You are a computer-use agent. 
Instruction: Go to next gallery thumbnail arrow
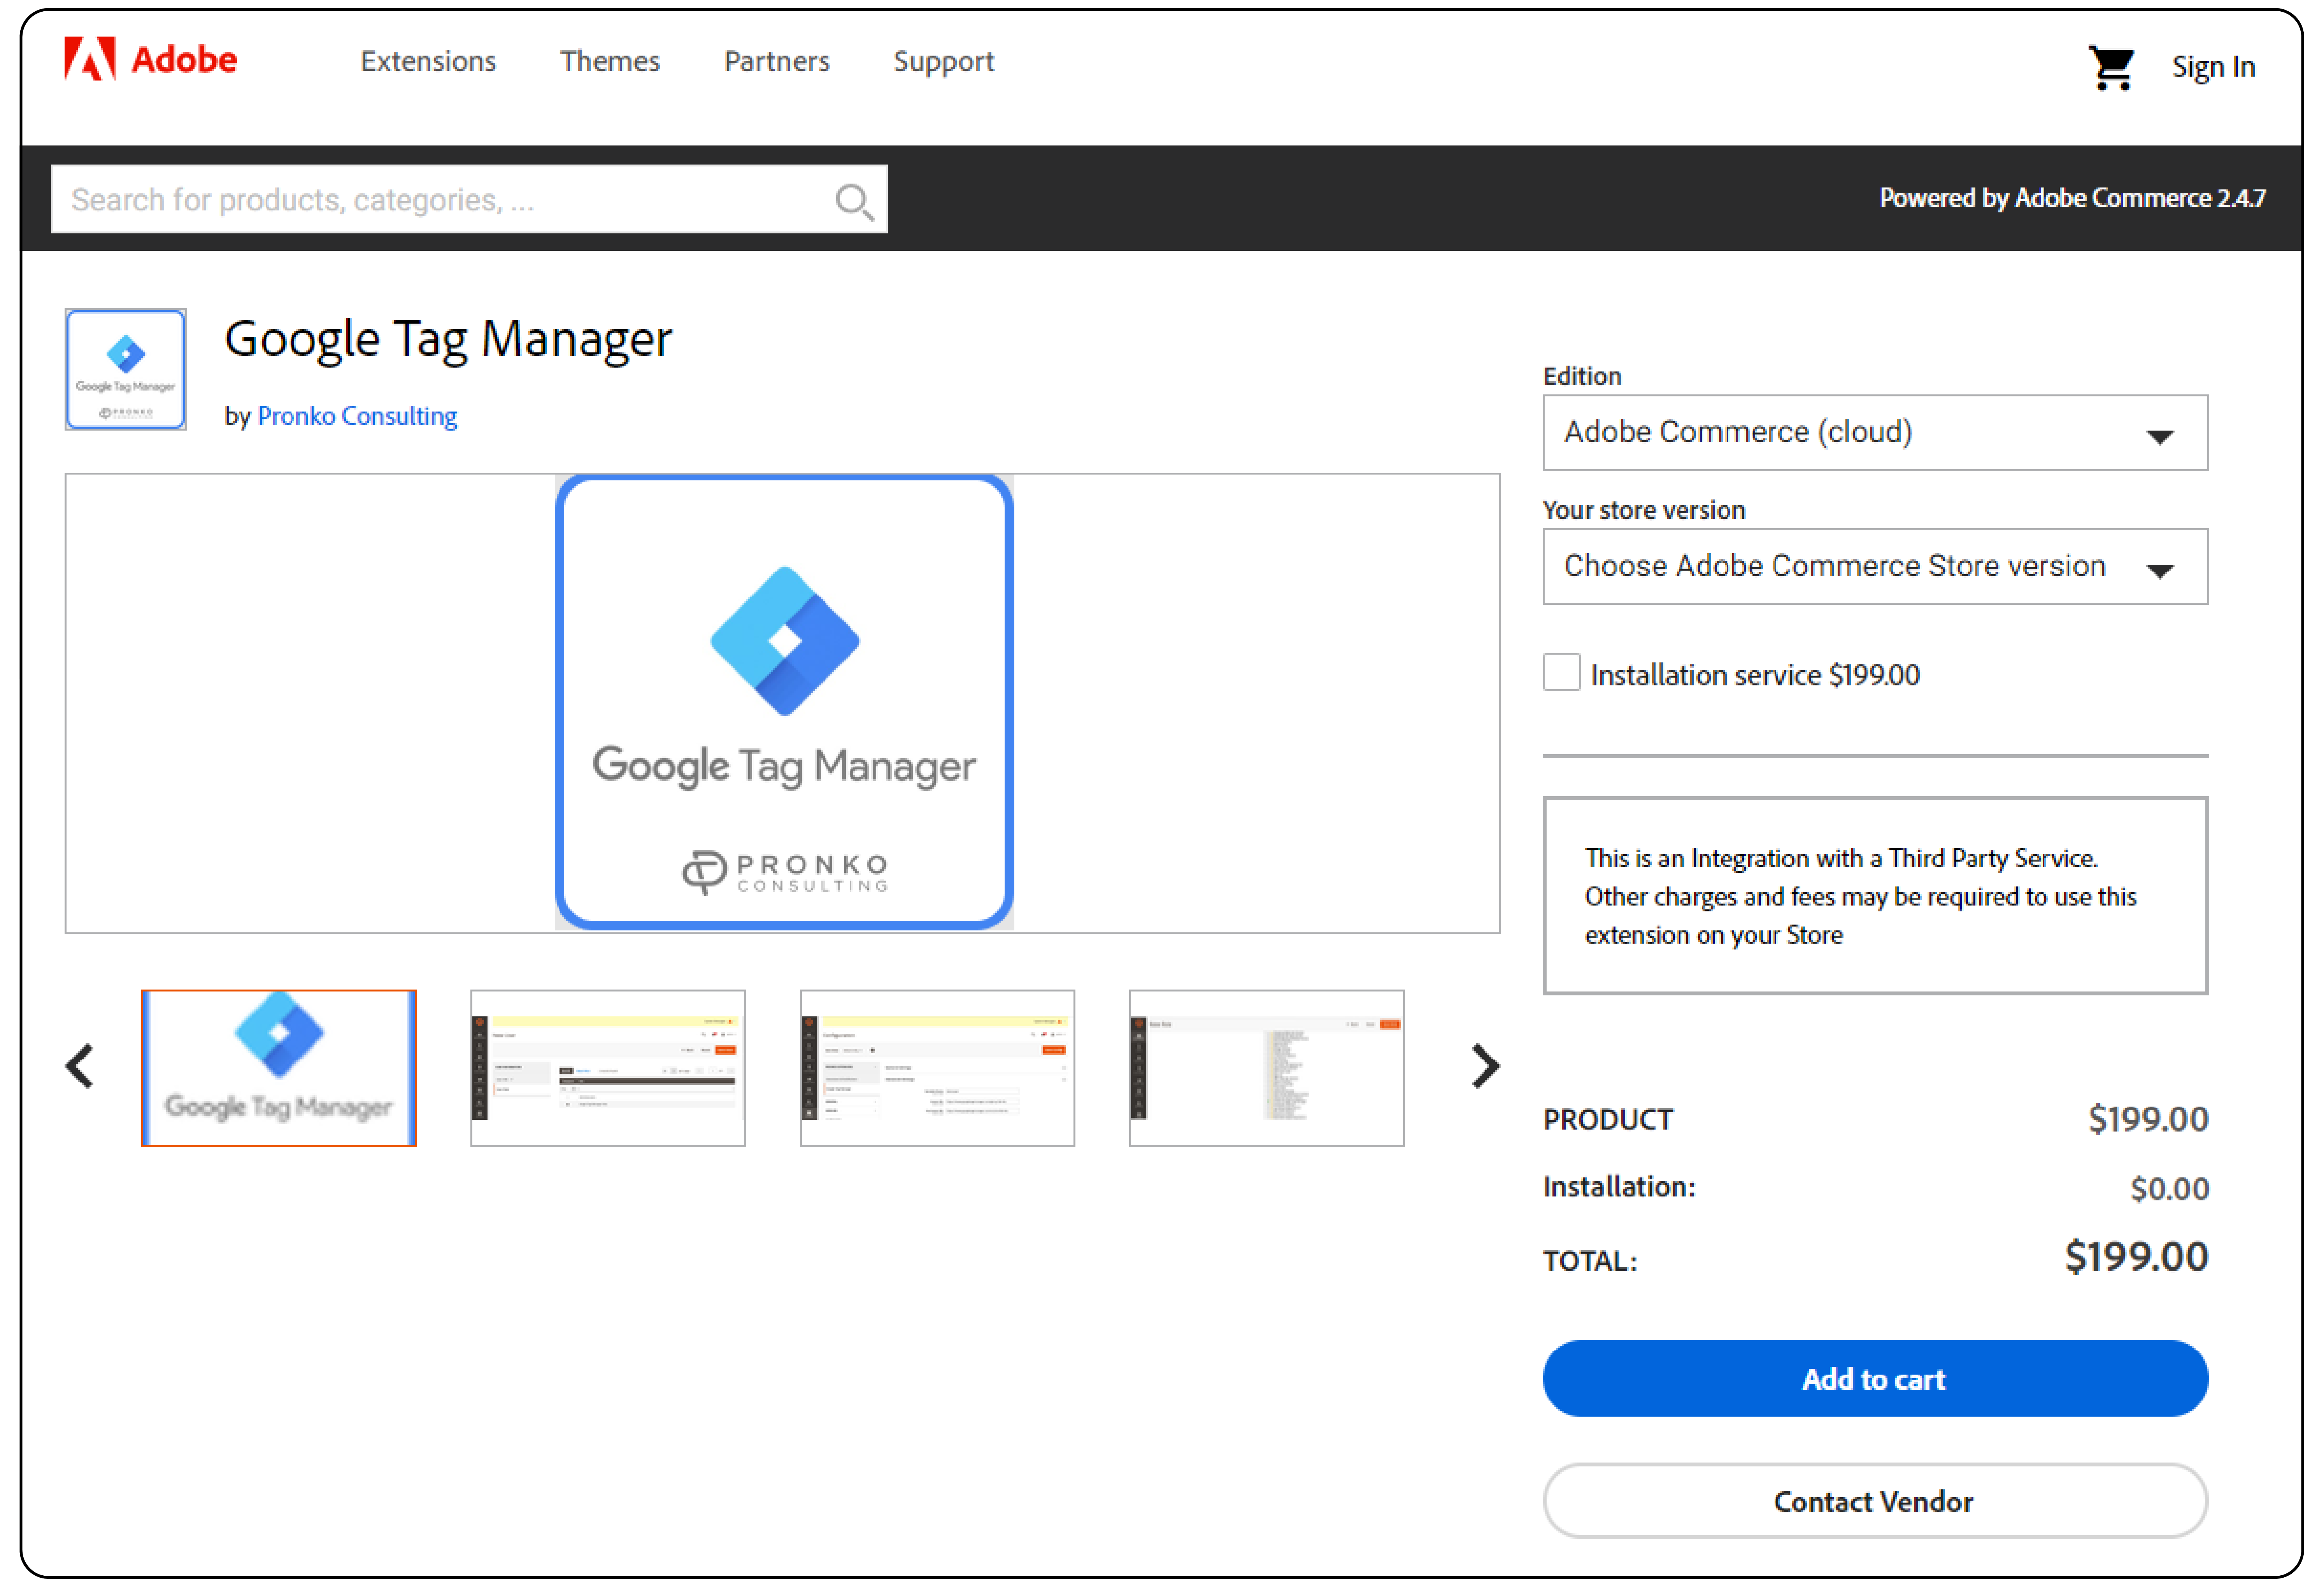point(1485,1066)
